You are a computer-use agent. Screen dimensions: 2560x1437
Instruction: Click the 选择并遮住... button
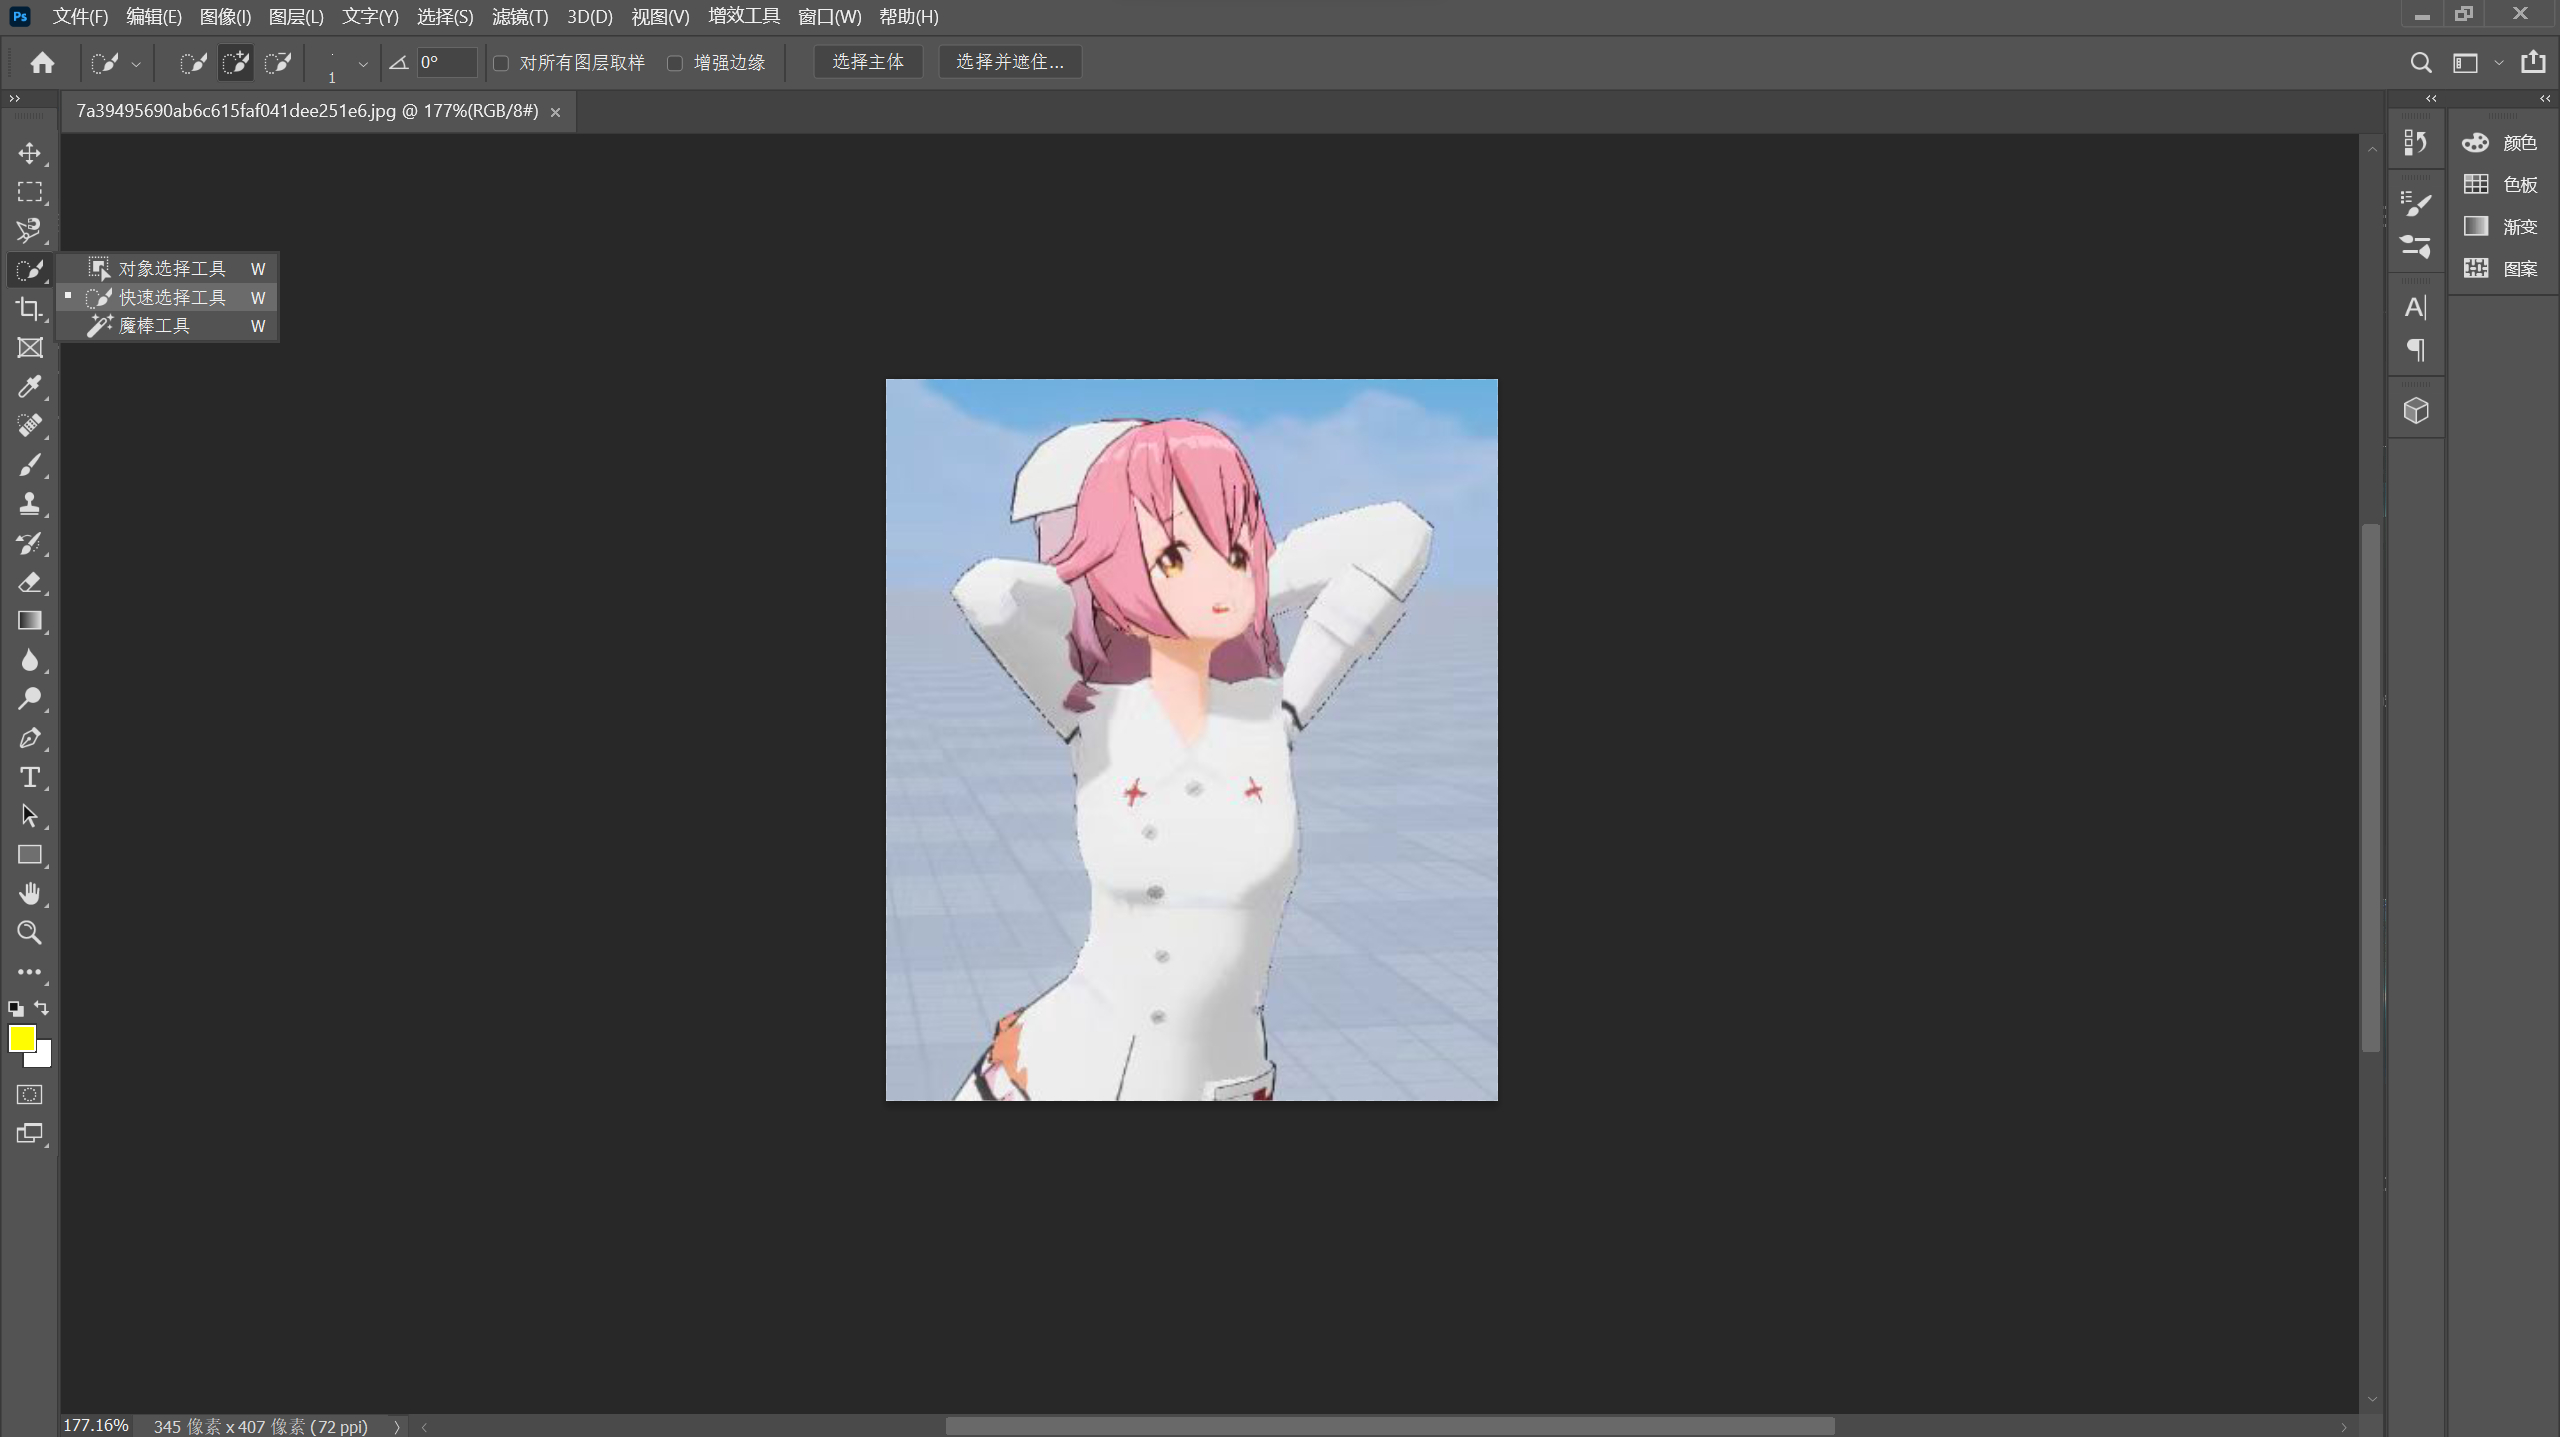coord(1010,62)
